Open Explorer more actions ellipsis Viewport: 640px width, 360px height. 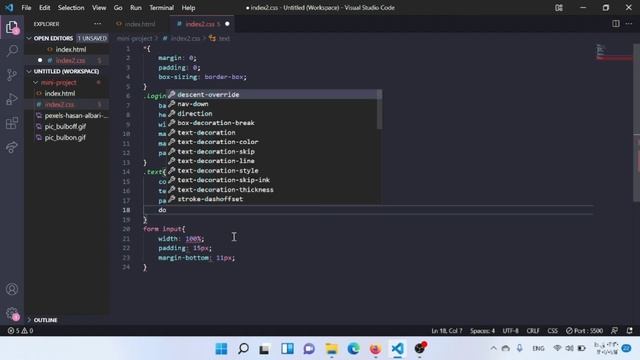pos(98,24)
